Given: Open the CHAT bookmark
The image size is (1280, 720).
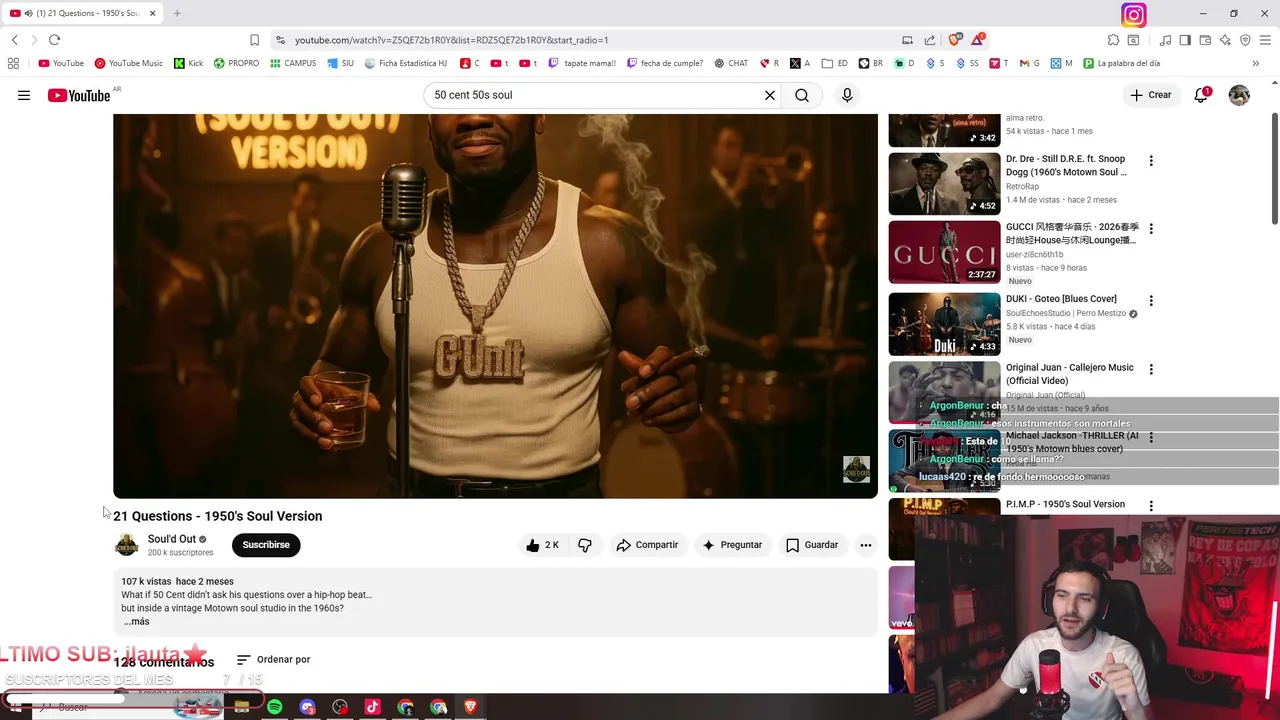Looking at the screenshot, I should pyautogui.click(x=731, y=63).
